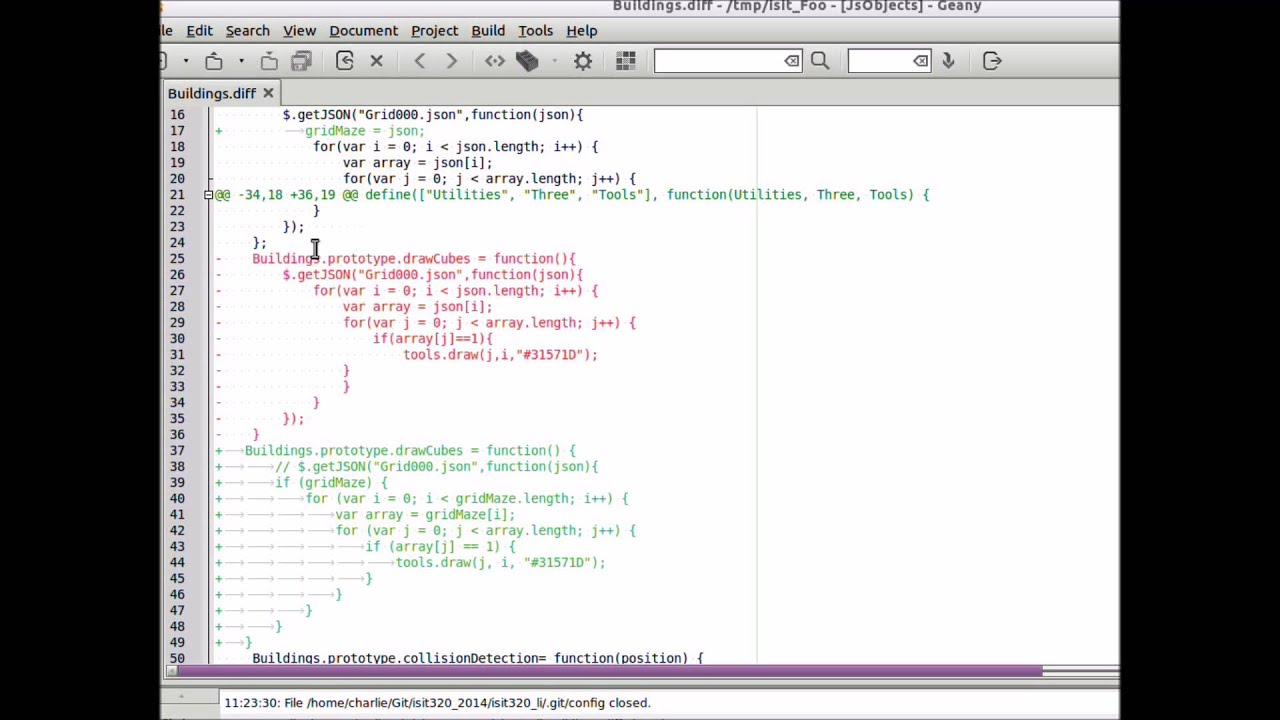Click removed 'if(array[j]==1){' on line 30
This screenshot has height=720, width=1280.
coord(433,339)
